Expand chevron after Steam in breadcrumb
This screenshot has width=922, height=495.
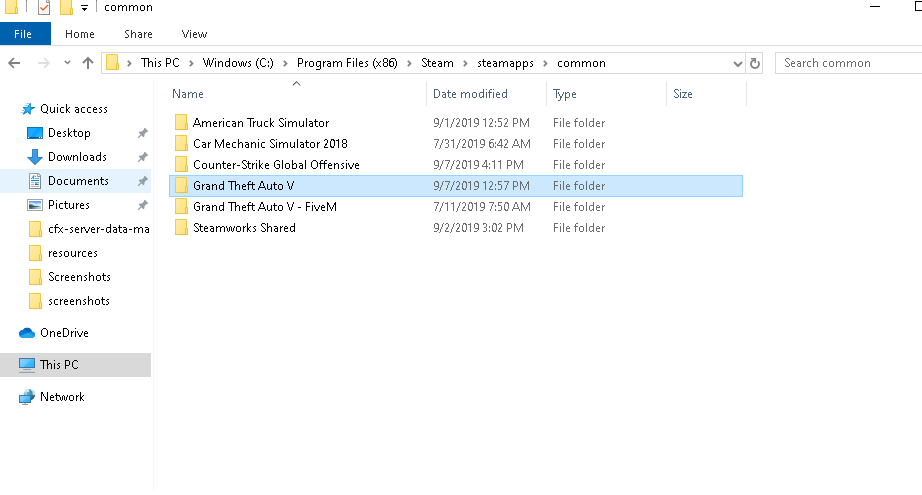465,63
